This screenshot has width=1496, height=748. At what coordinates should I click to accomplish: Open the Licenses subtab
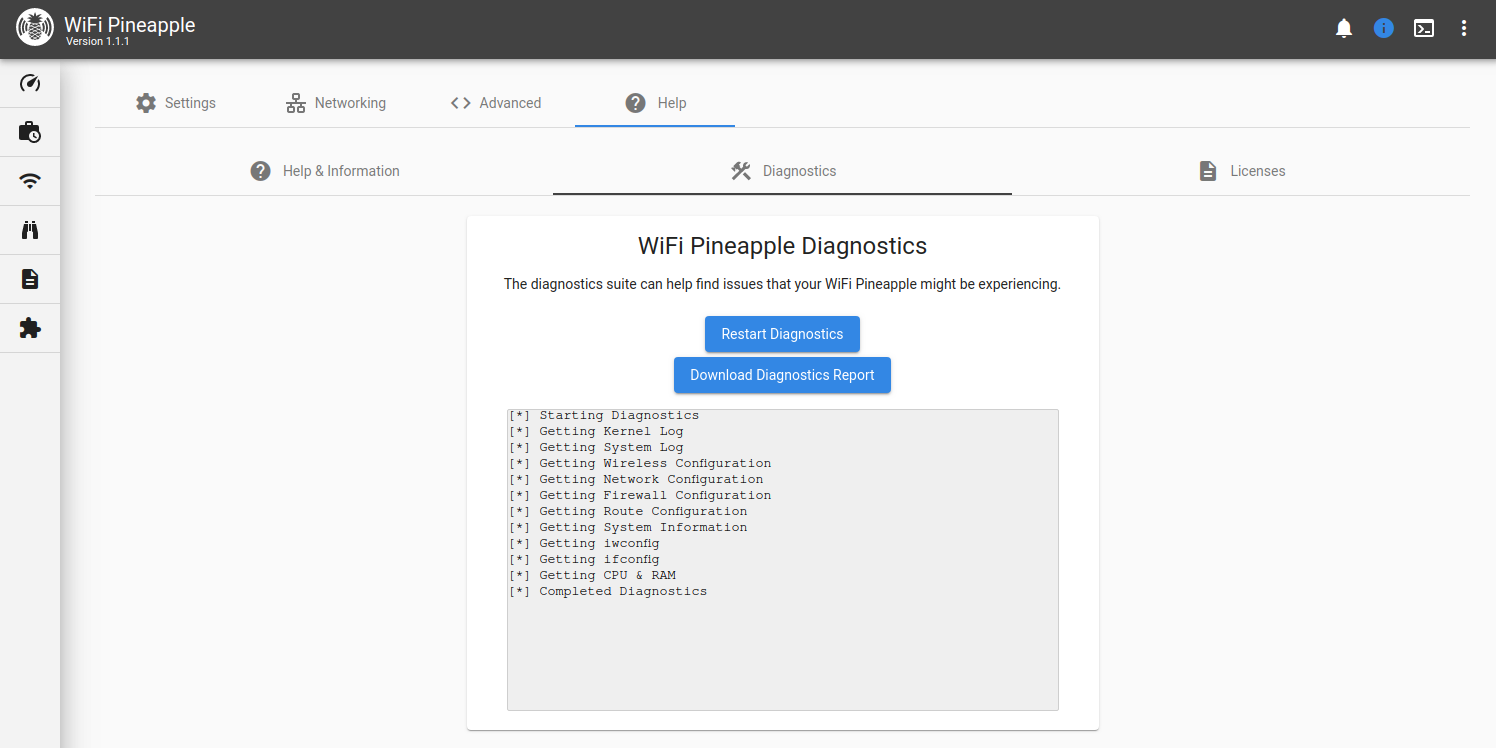[1241, 171]
